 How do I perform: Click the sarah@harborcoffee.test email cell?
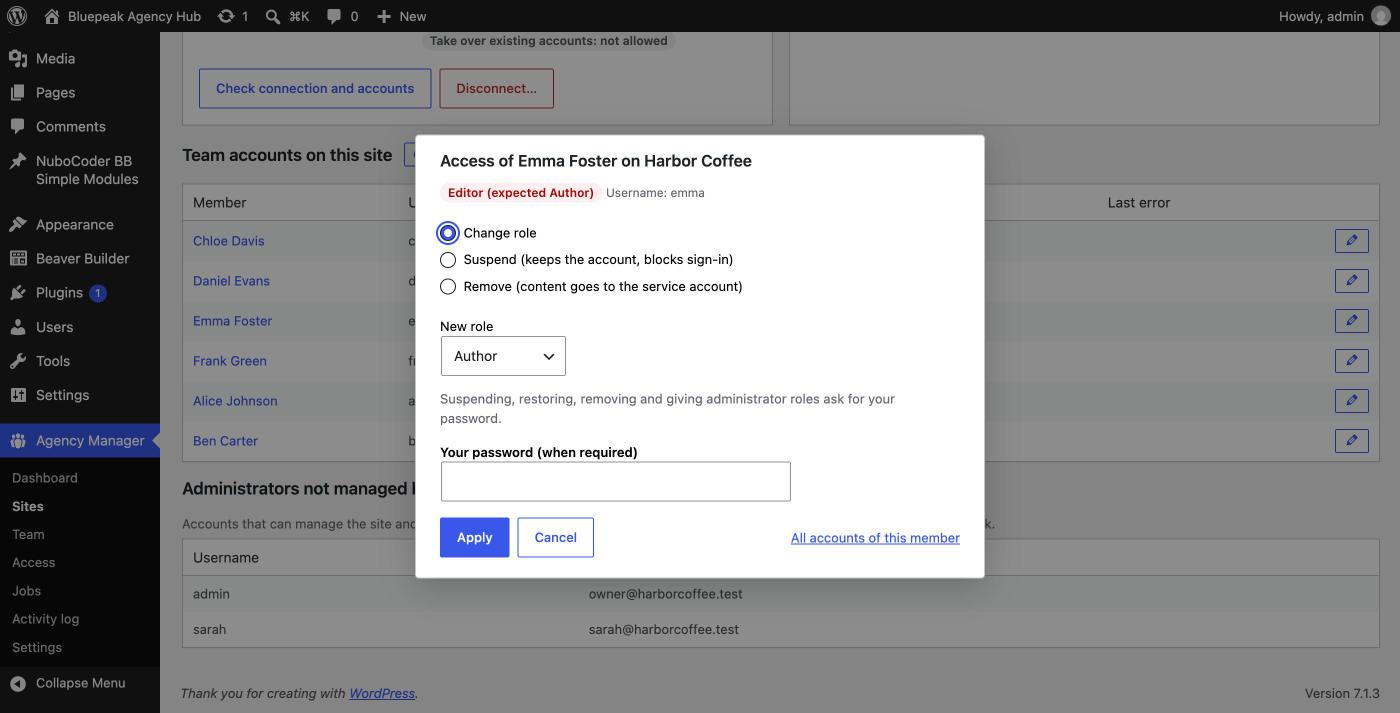664,630
